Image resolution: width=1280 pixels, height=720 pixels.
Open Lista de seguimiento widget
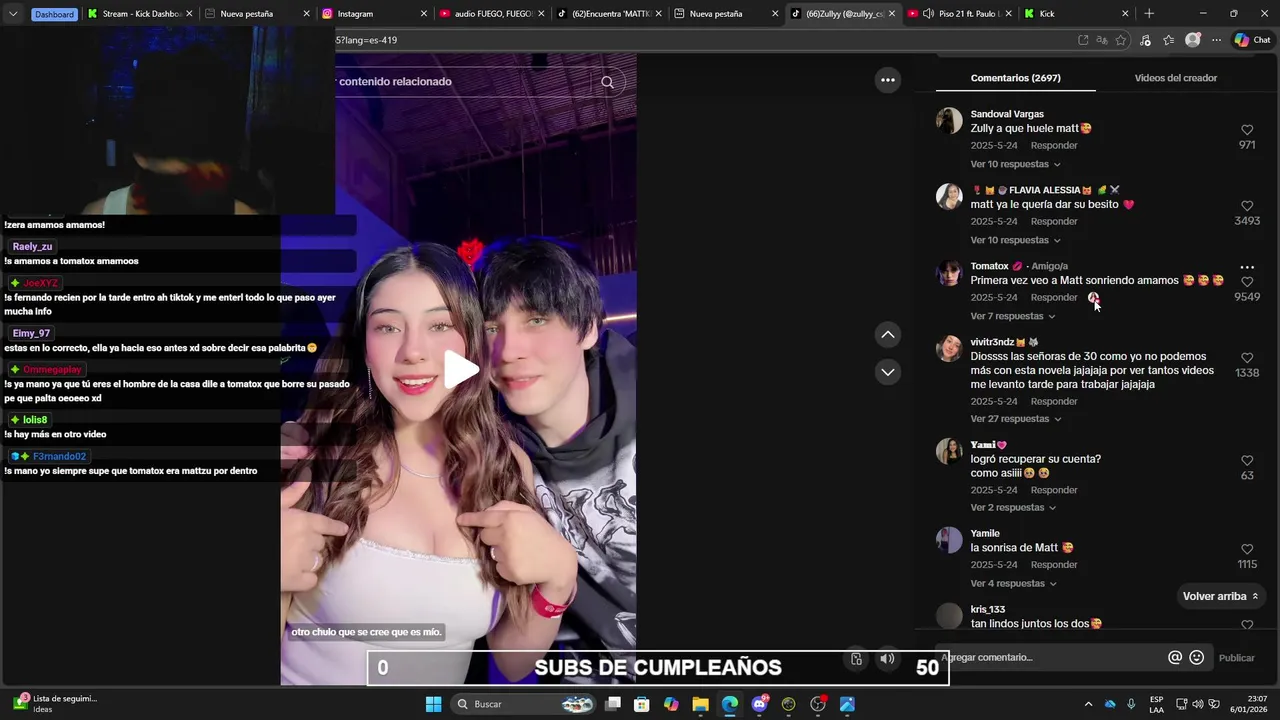(x=55, y=704)
